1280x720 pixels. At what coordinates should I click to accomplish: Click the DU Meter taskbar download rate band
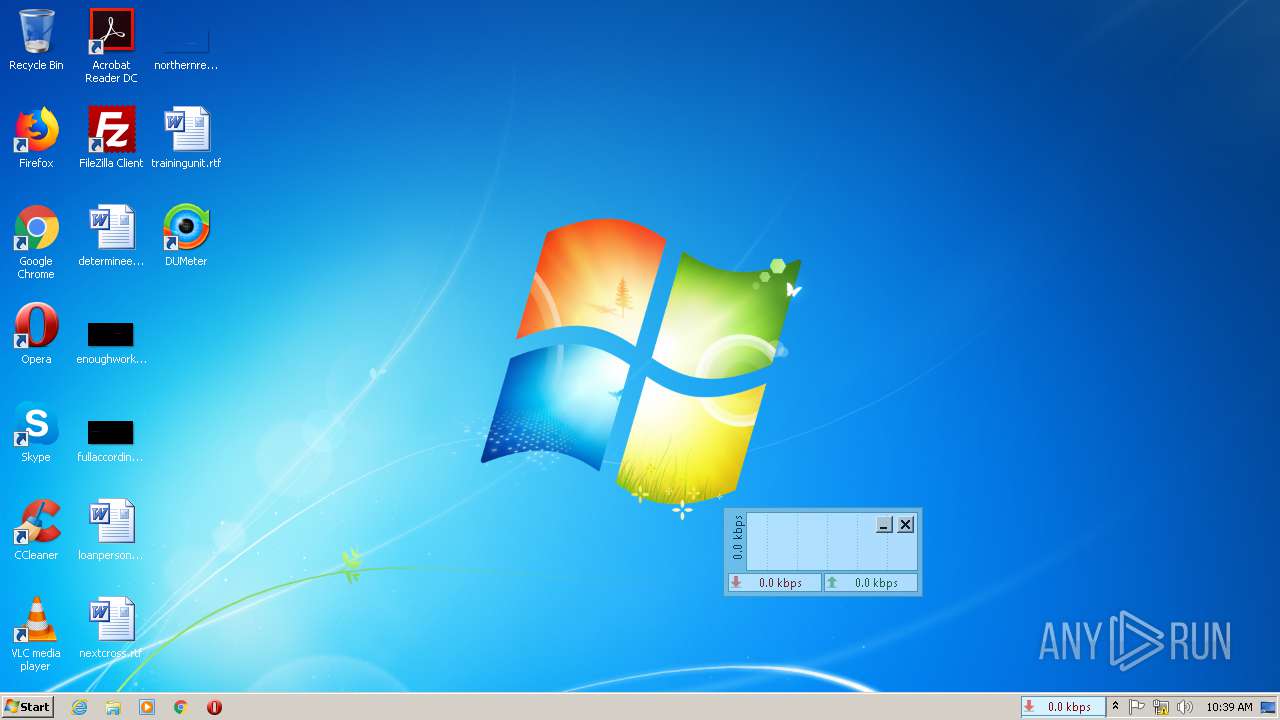(1063, 707)
